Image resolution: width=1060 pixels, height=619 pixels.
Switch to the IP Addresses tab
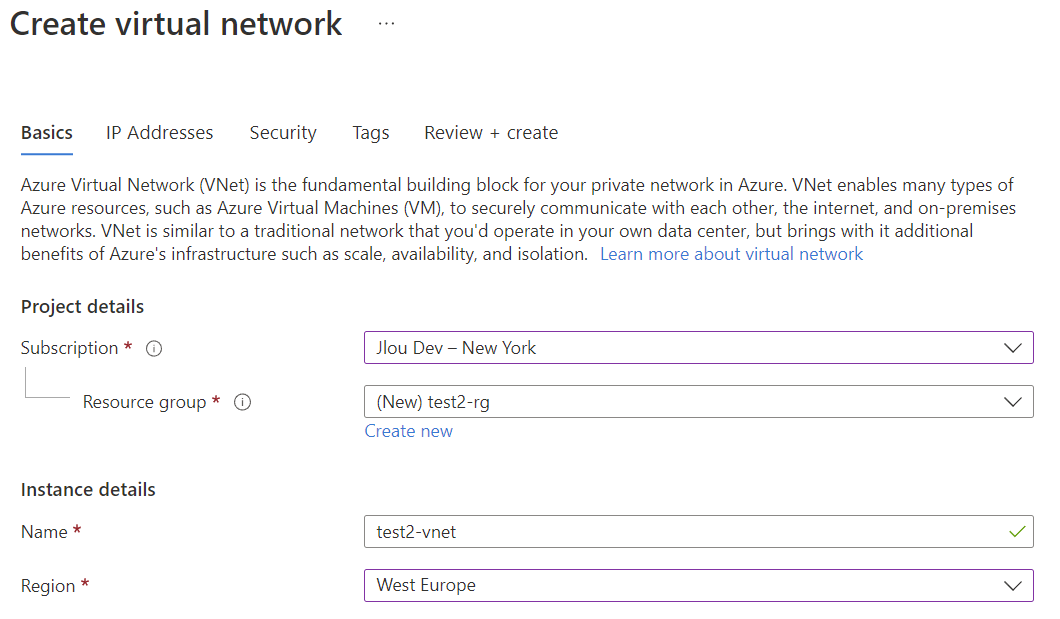click(160, 132)
